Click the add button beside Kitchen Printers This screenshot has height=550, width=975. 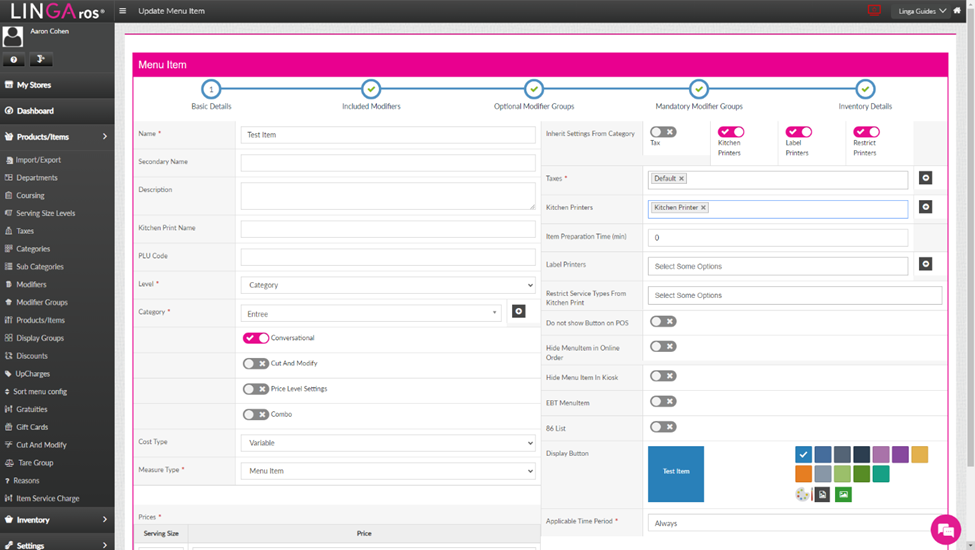(x=925, y=206)
